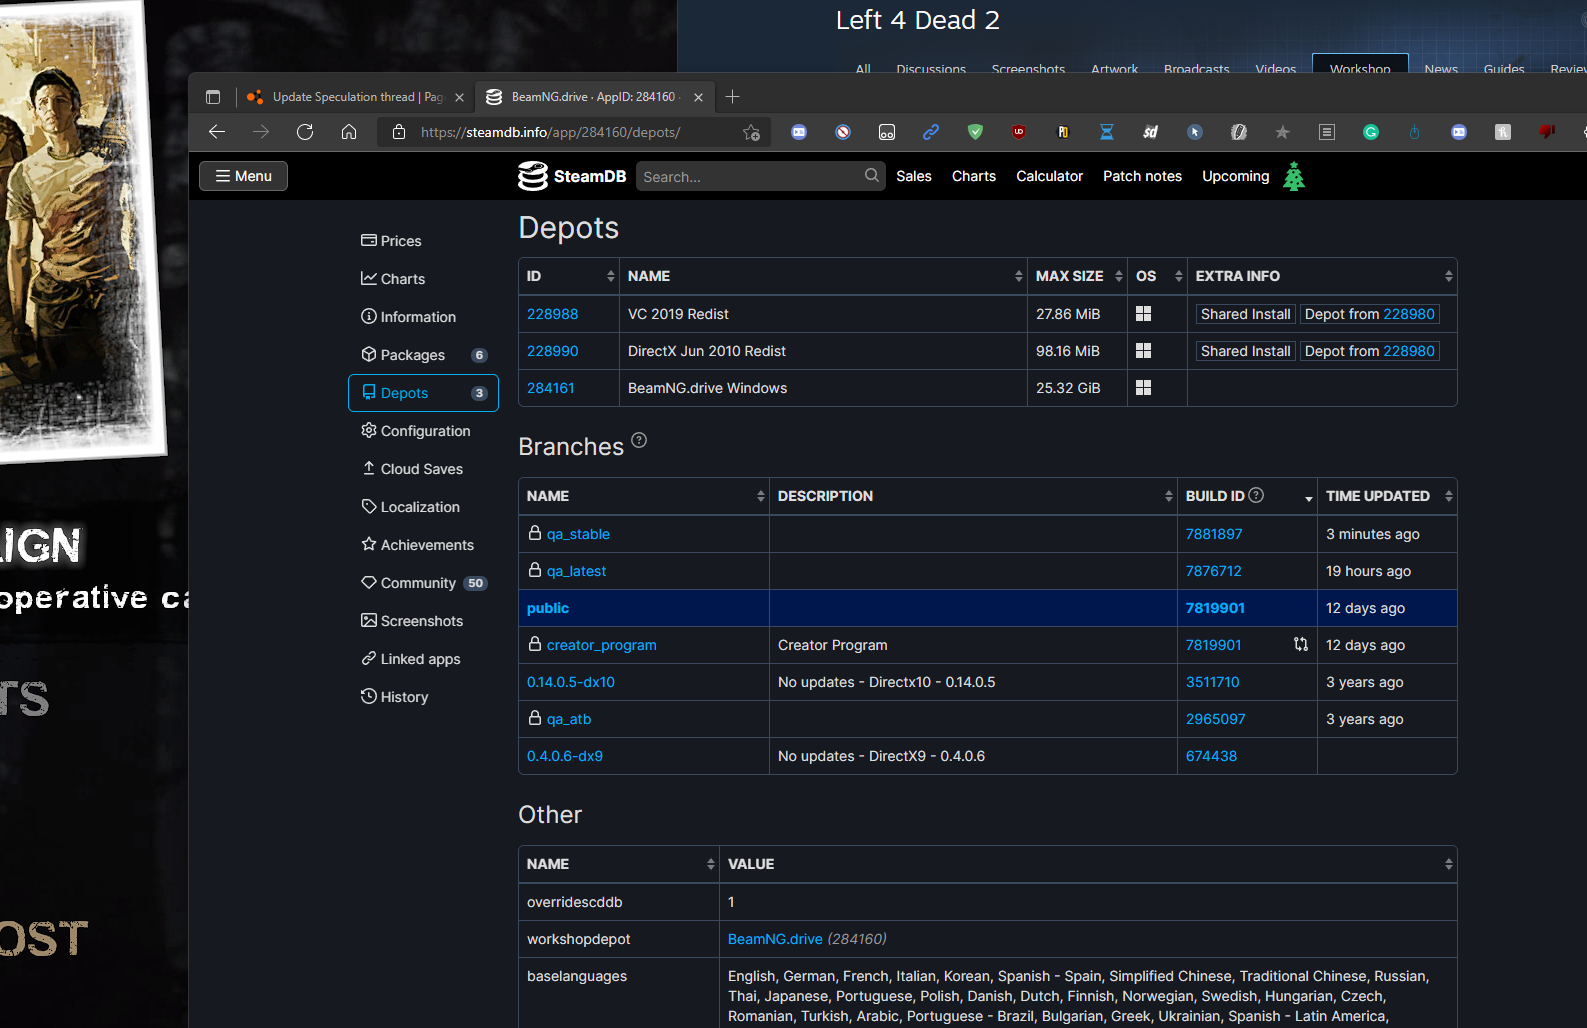The height and width of the screenshot is (1028, 1587).
Task: Open the Linked apps sidebar section
Action: (423, 659)
